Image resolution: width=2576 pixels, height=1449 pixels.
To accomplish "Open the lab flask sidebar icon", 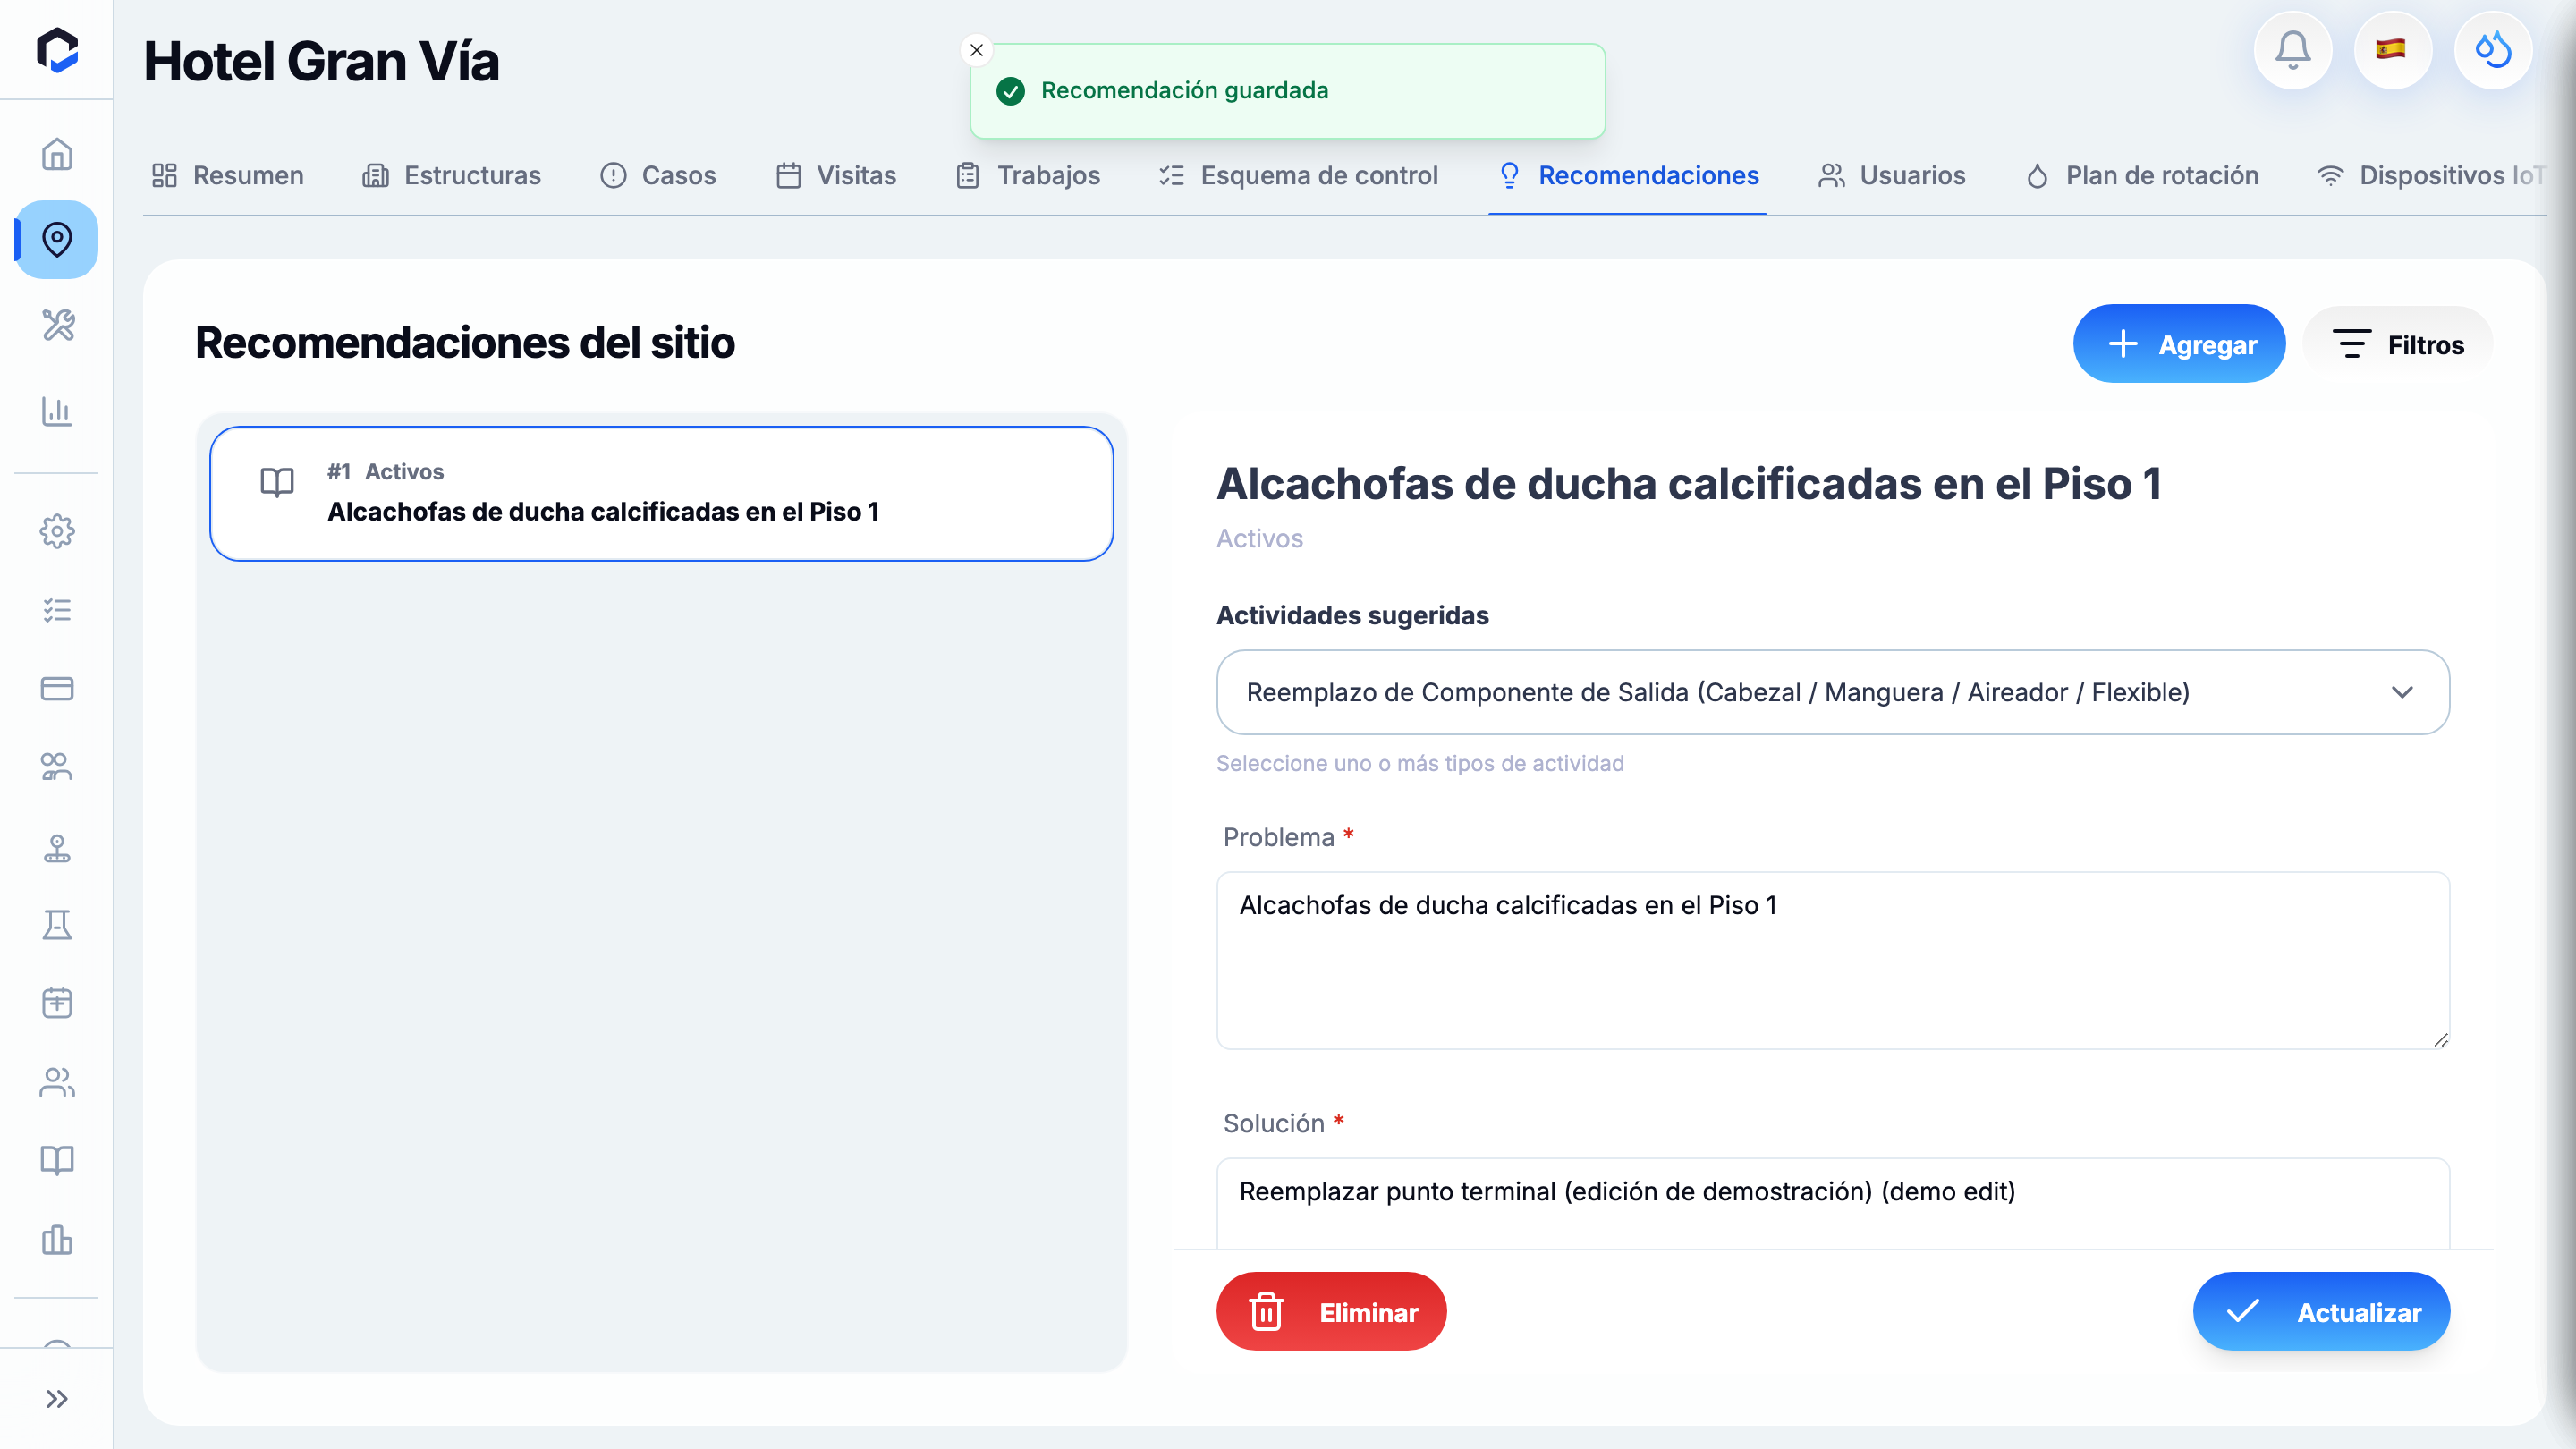I will [x=57, y=925].
